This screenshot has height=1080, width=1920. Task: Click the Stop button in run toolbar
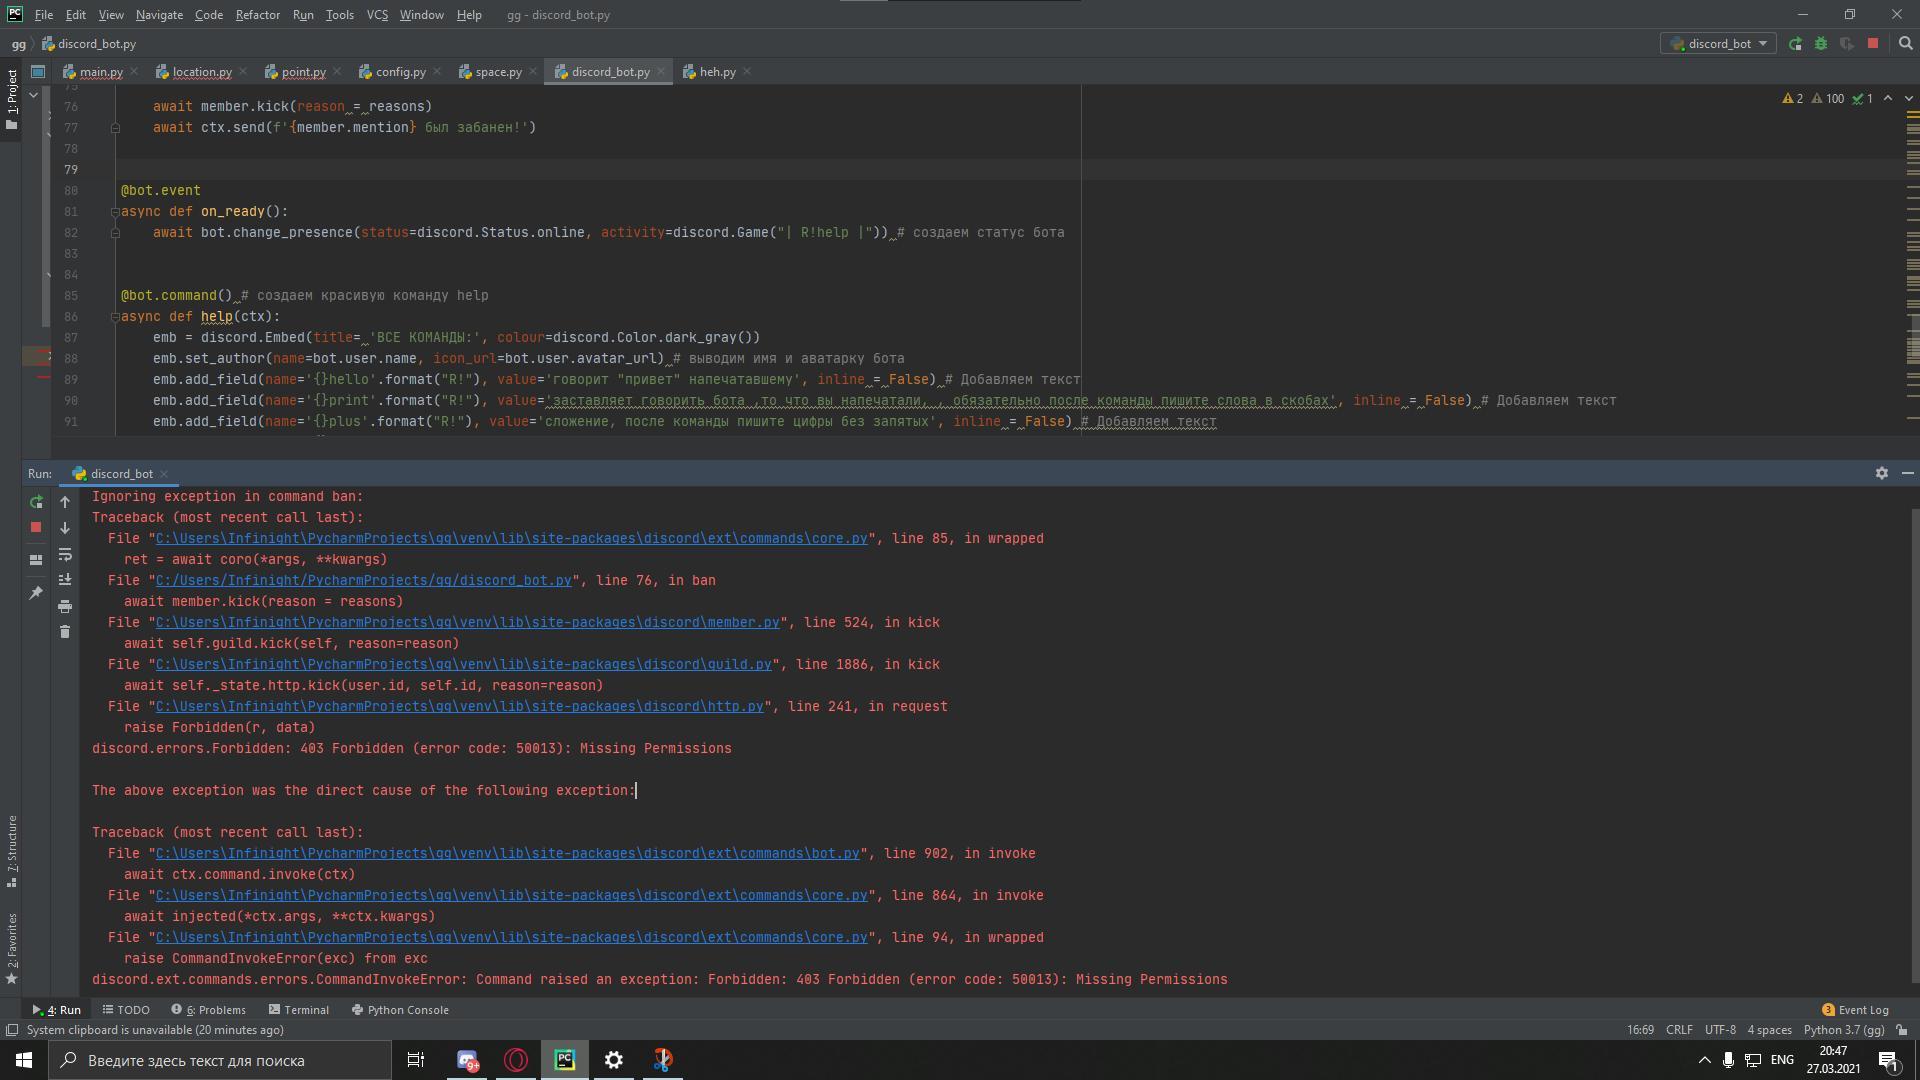(x=36, y=527)
